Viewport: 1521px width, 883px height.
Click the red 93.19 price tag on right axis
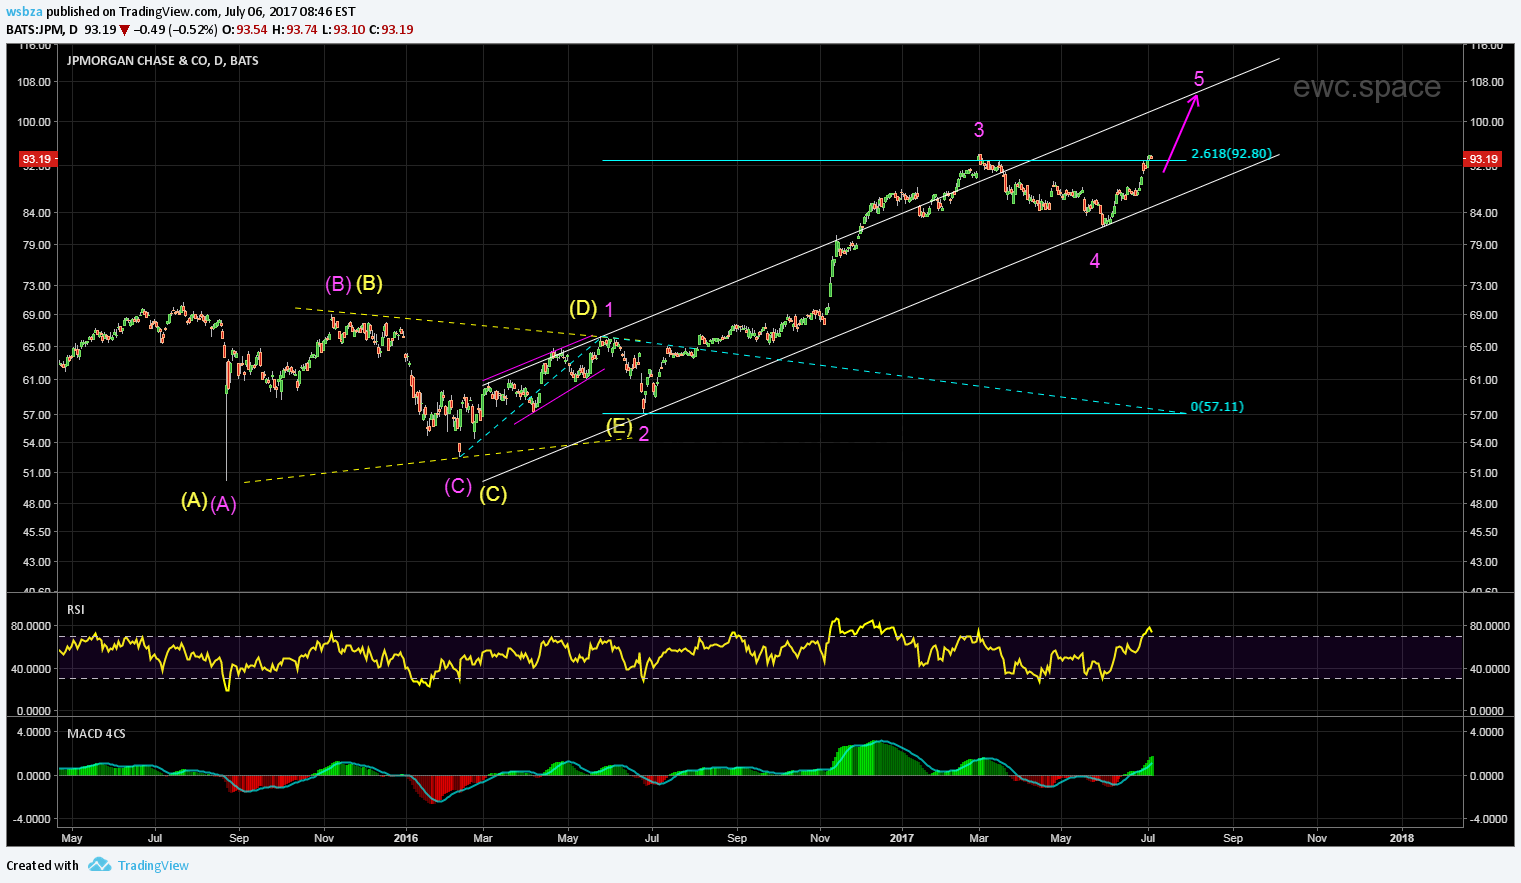point(1482,159)
